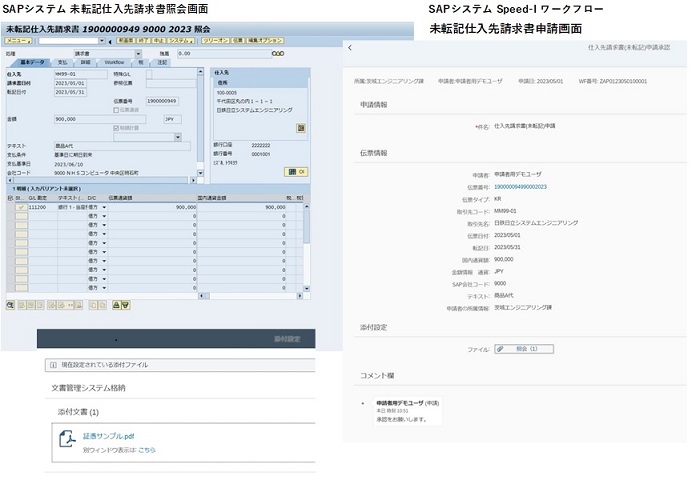The height and width of the screenshot is (500, 696).
Task: Toggle the 税額計算 checkbox
Action: pyautogui.click(x=116, y=128)
